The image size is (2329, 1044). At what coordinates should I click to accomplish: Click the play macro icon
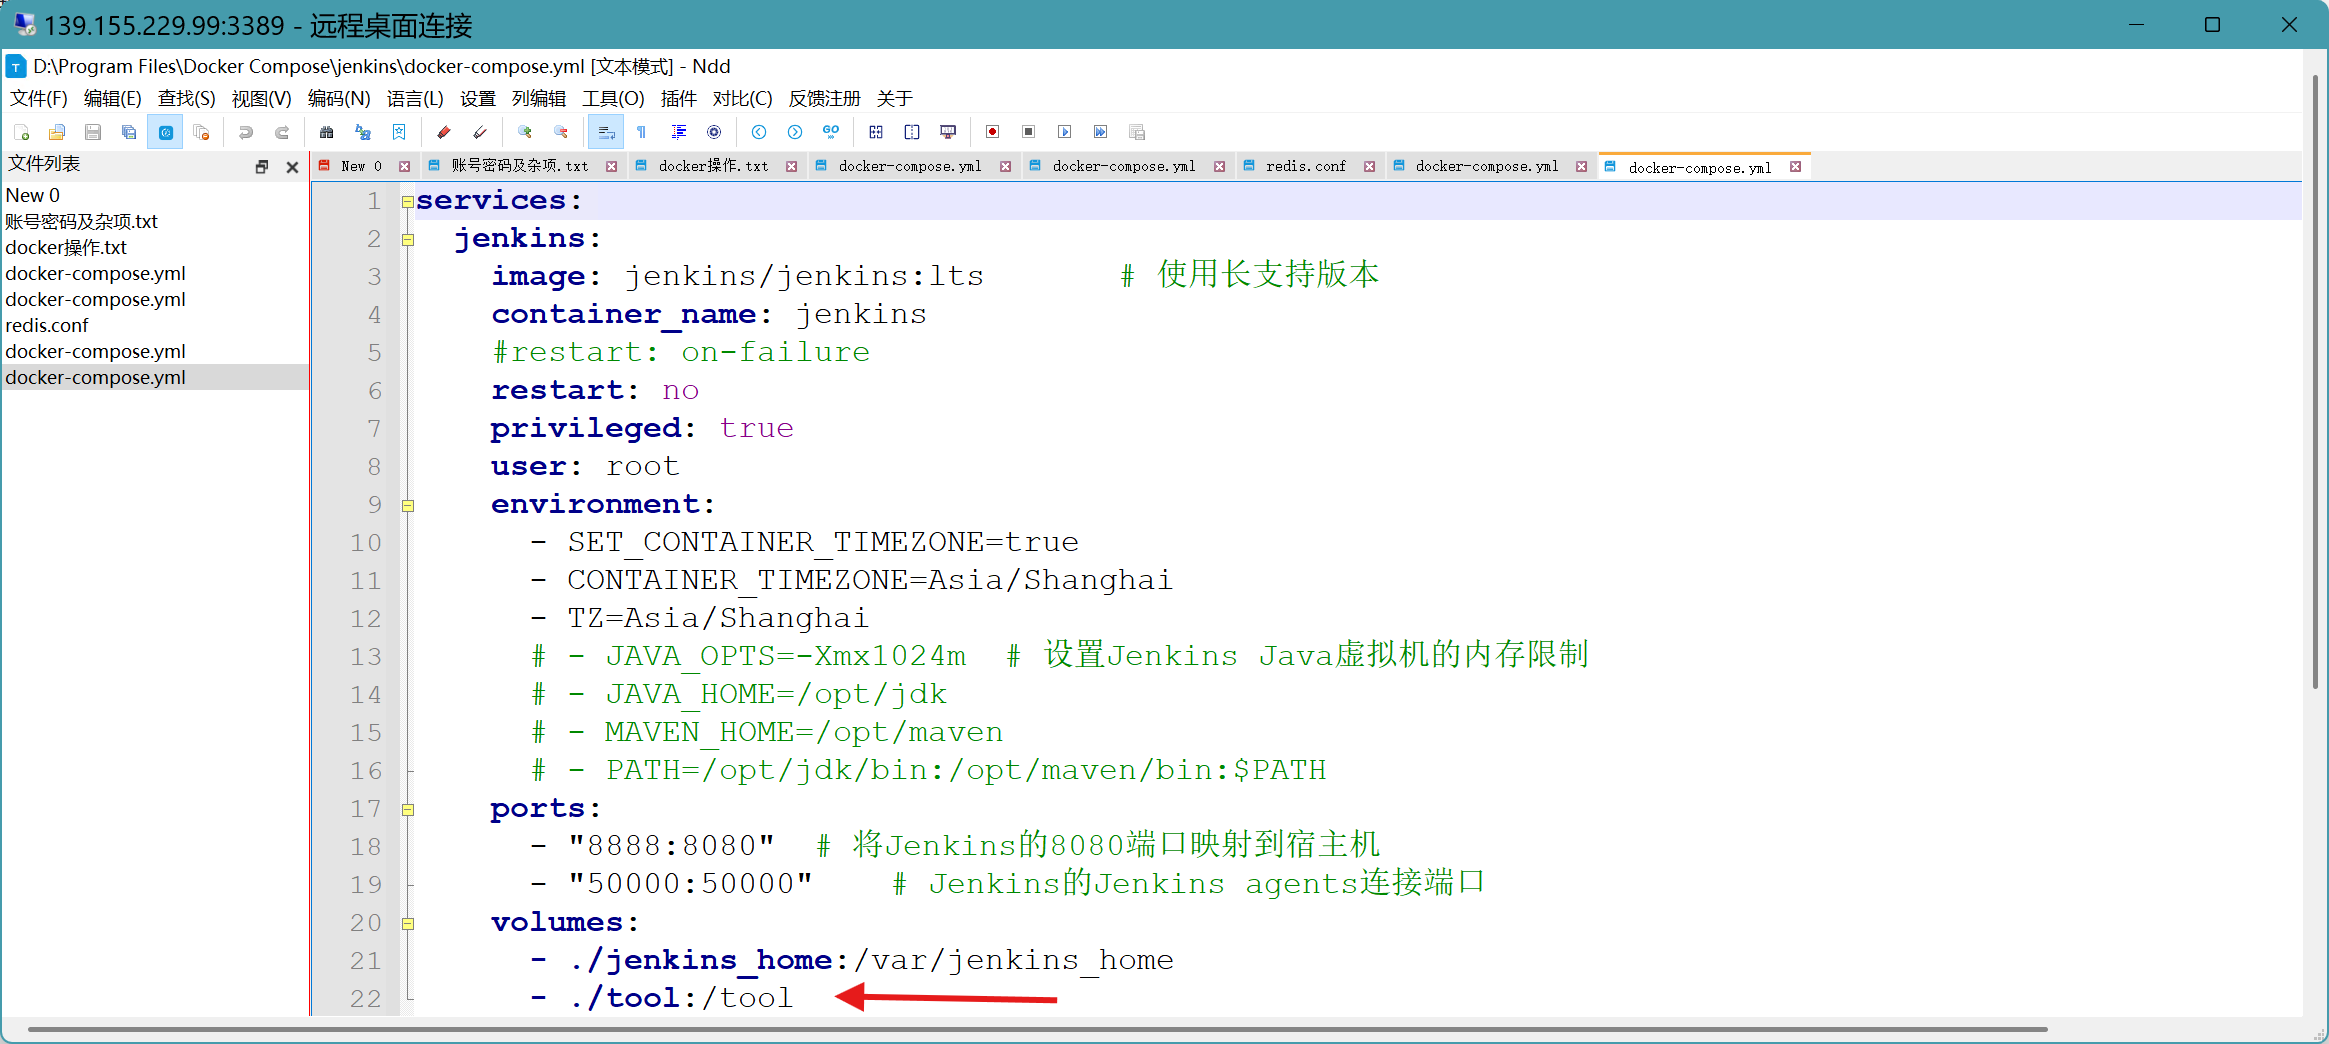coord(1064,132)
